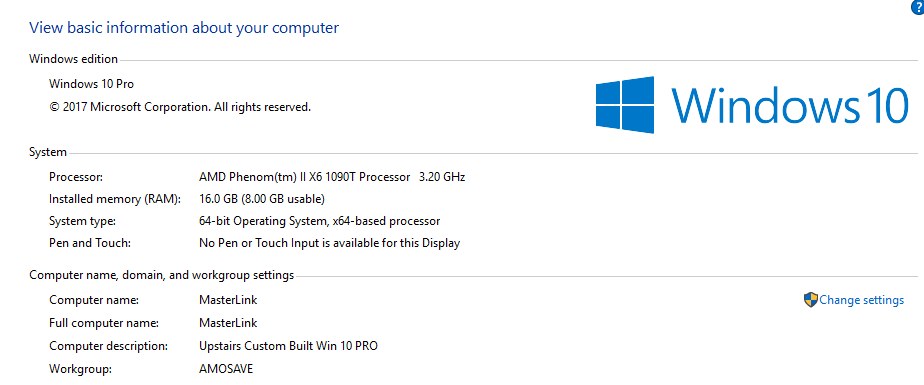Click the Windows 10 Pro edition text
Image resolution: width=924 pixels, height=385 pixels.
tap(91, 84)
